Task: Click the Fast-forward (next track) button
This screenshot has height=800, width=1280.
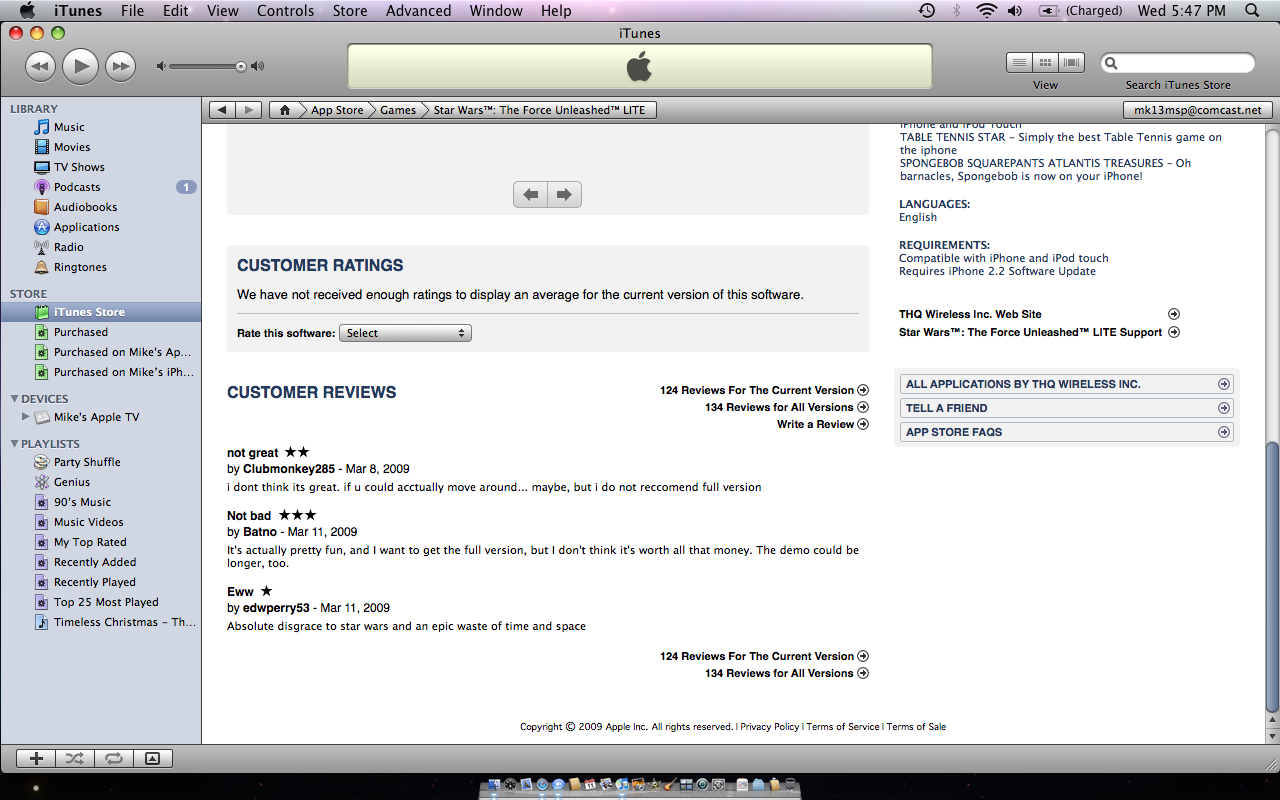Action: tap(120, 67)
